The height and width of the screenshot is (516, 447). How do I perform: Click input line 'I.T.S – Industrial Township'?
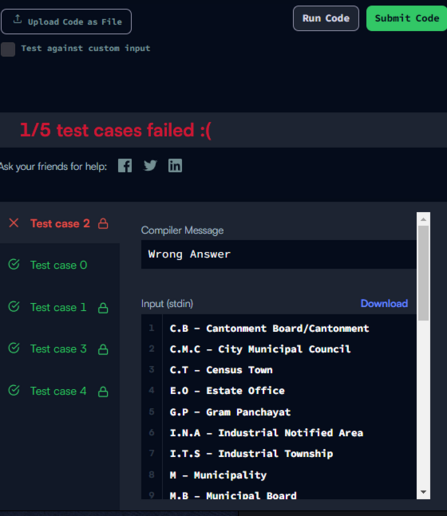point(251,454)
